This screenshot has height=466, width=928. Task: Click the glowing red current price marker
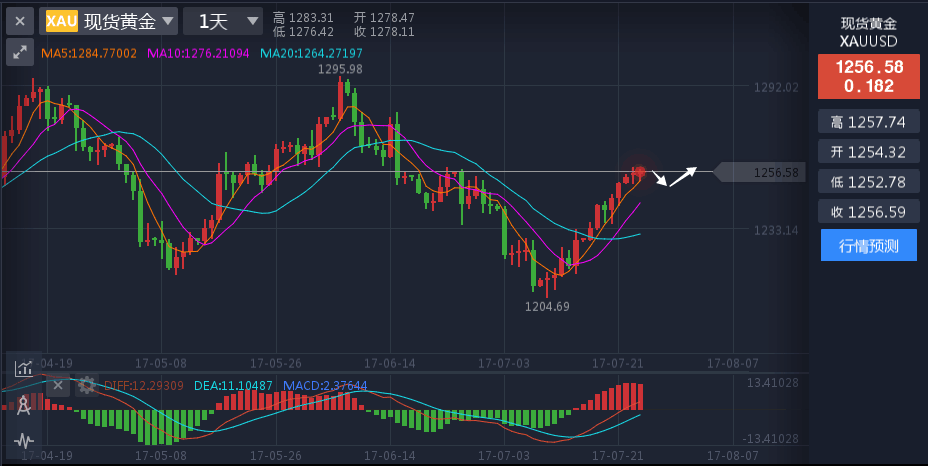[638, 172]
